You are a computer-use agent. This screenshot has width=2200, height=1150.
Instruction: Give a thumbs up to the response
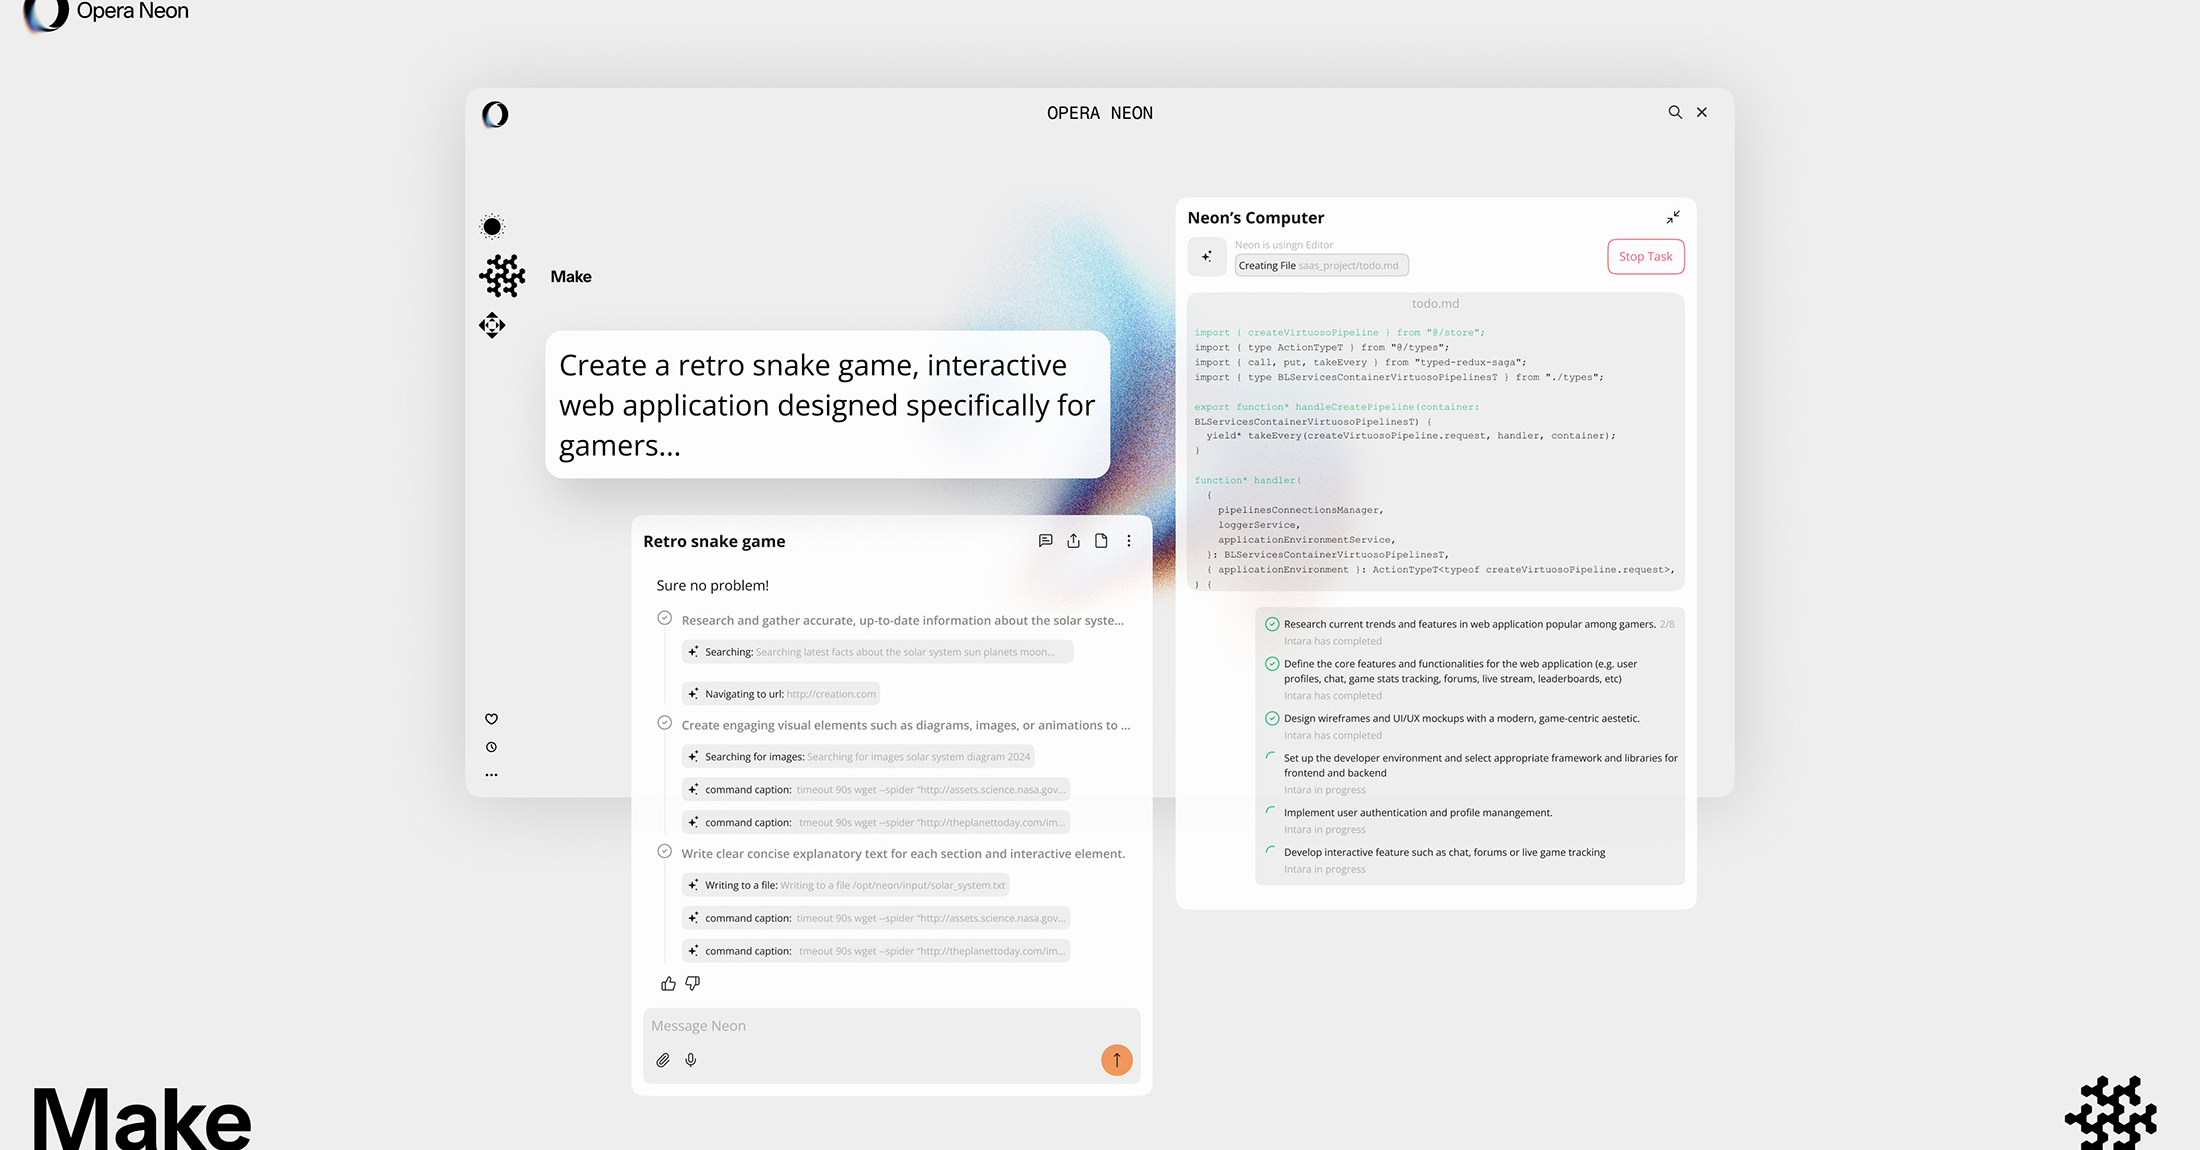point(668,984)
